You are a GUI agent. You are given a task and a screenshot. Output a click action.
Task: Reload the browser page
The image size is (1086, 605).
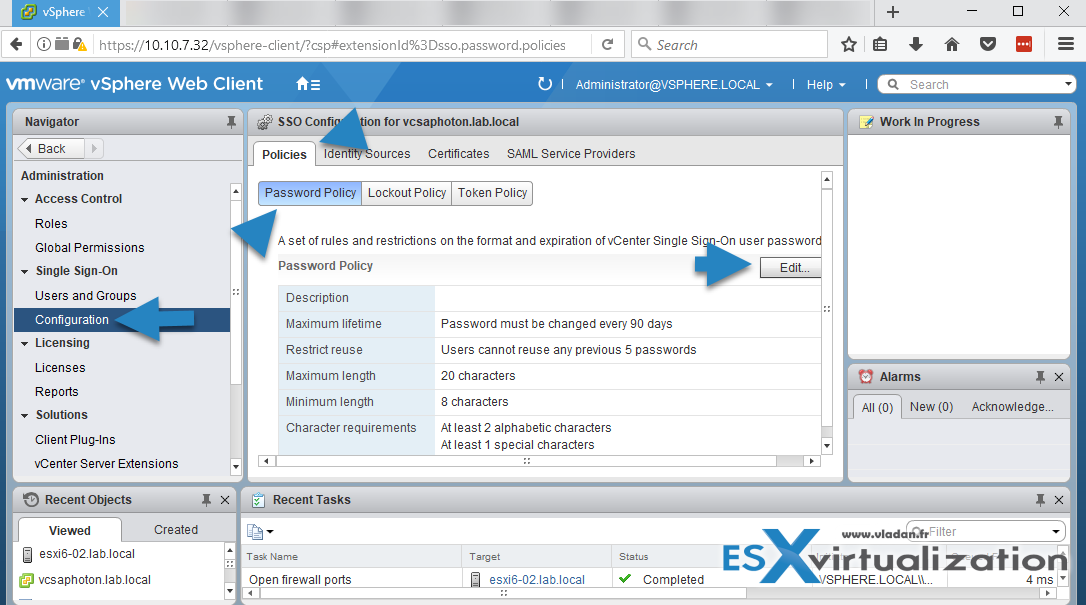pyautogui.click(x=607, y=44)
